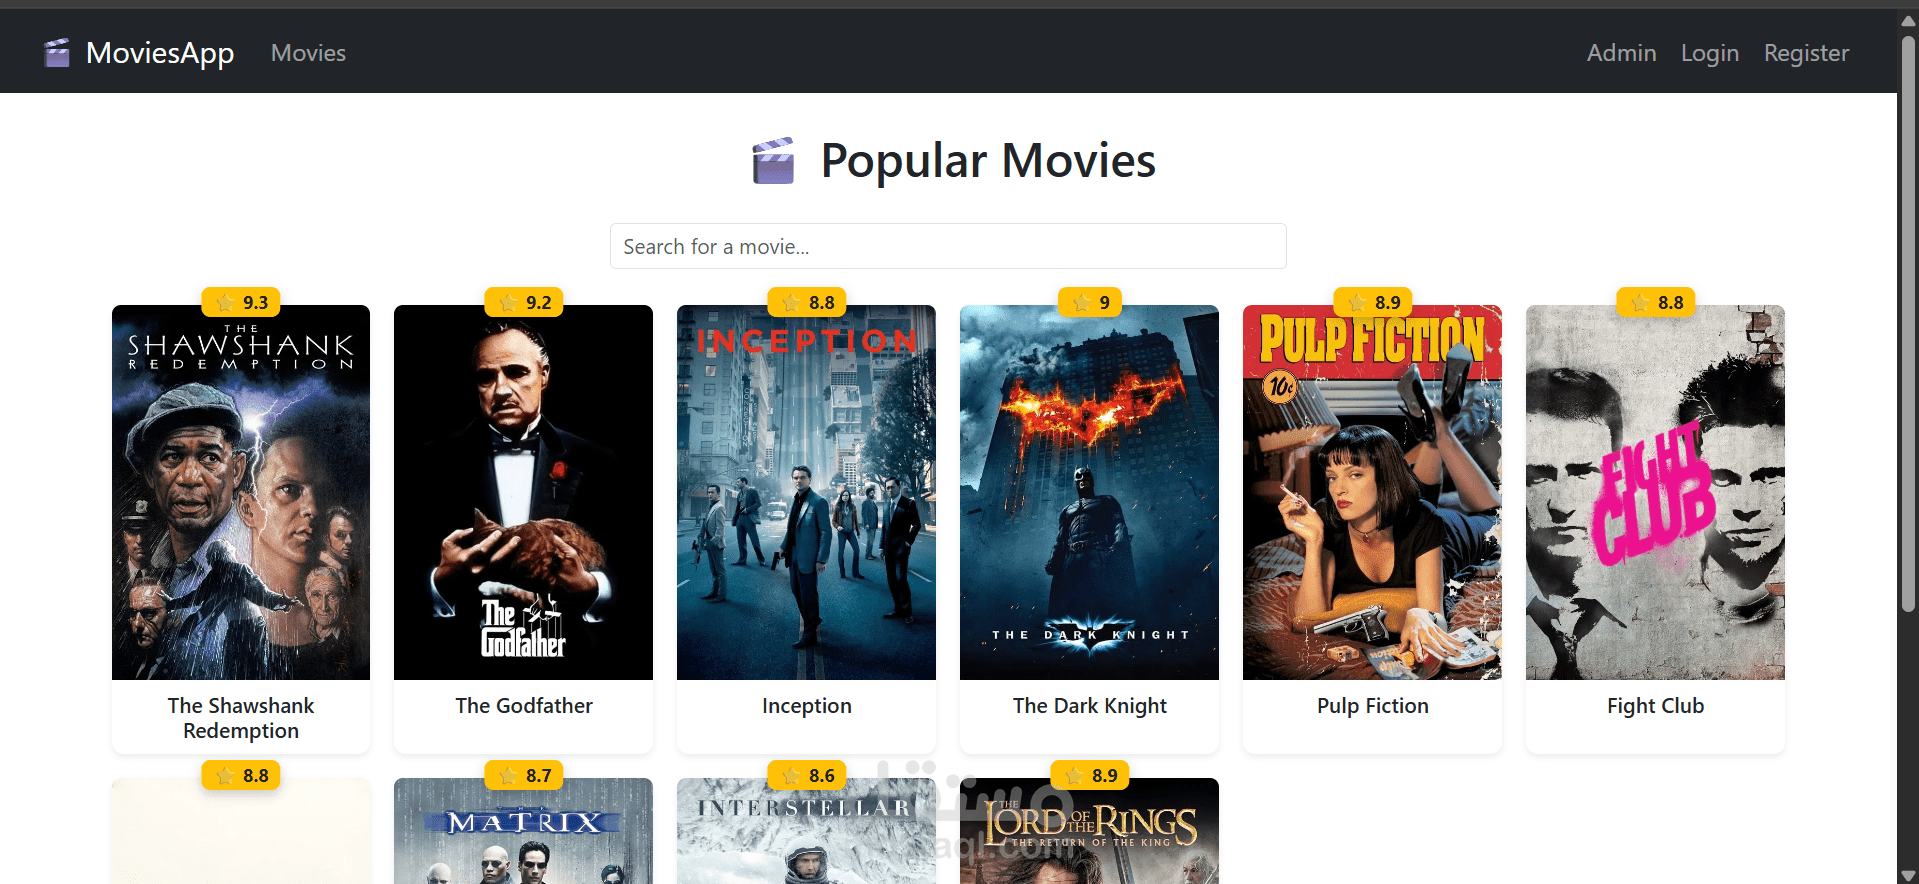Screen dimensions: 1919x884
Task: Click the star icon on The Matrix's 8.7 badge
Action: pos(509,775)
